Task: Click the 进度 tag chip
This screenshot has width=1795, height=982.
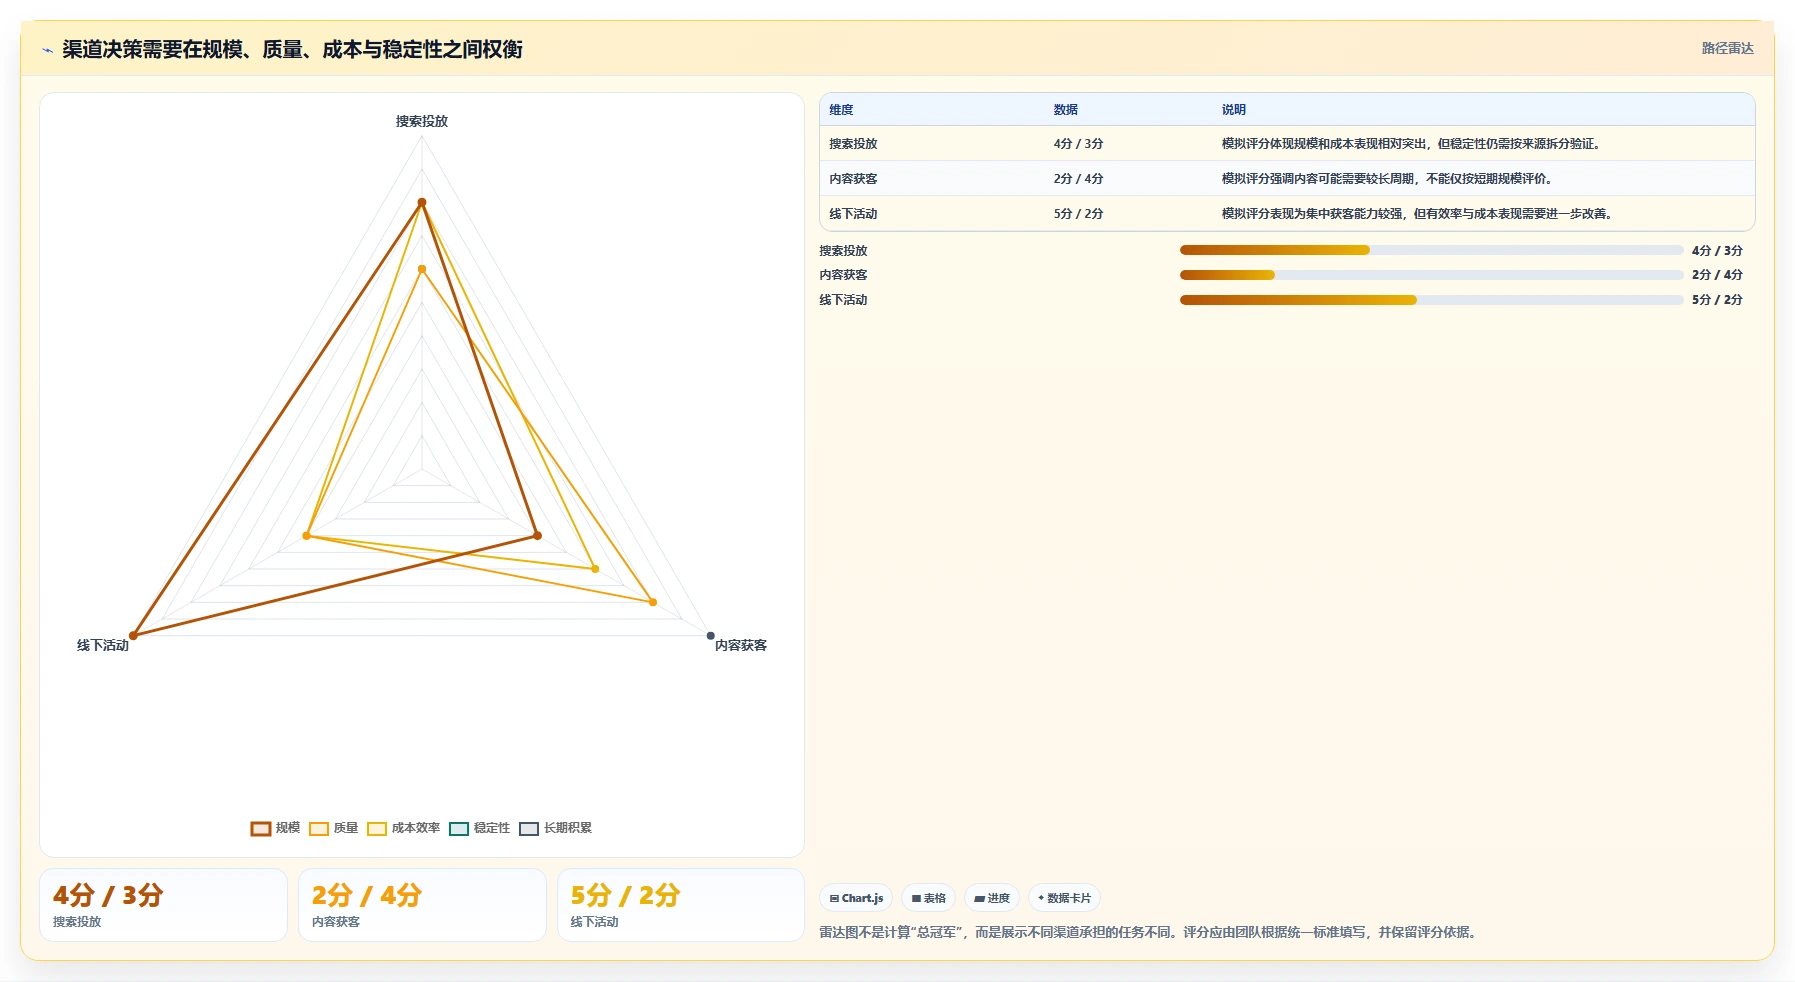Action: pyautogui.click(x=992, y=898)
